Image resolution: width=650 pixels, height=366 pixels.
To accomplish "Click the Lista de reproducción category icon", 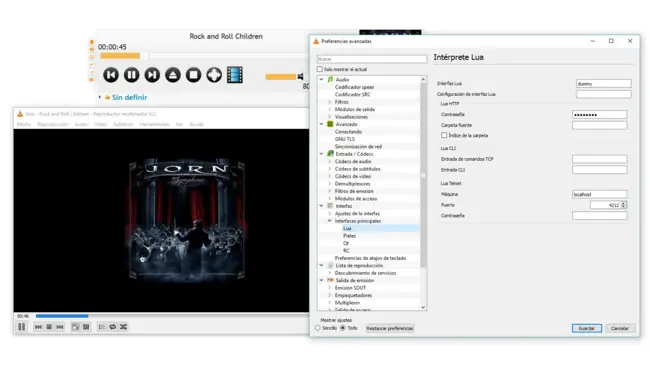I will pyautogui.click(x=330, y=265).
